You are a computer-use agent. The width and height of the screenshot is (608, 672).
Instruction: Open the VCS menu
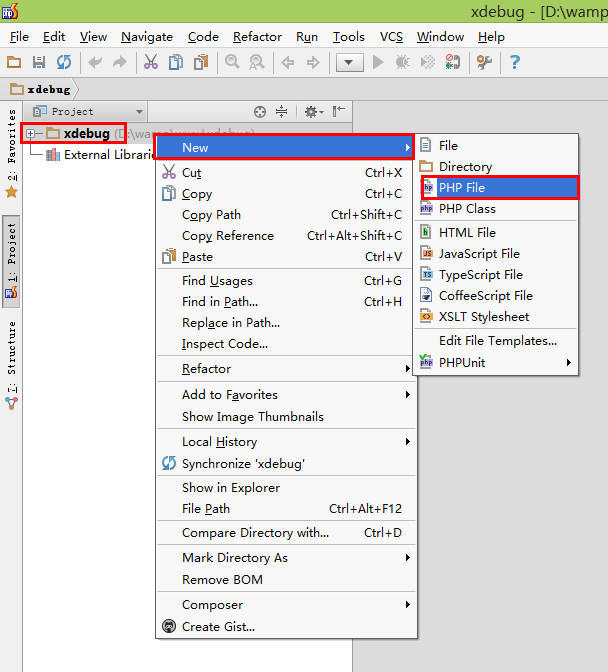(x=391, y=37)
